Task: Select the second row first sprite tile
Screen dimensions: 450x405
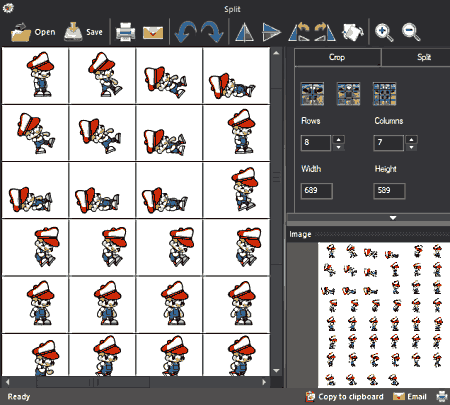Action: pyautogui.click(x=35, y=133)
